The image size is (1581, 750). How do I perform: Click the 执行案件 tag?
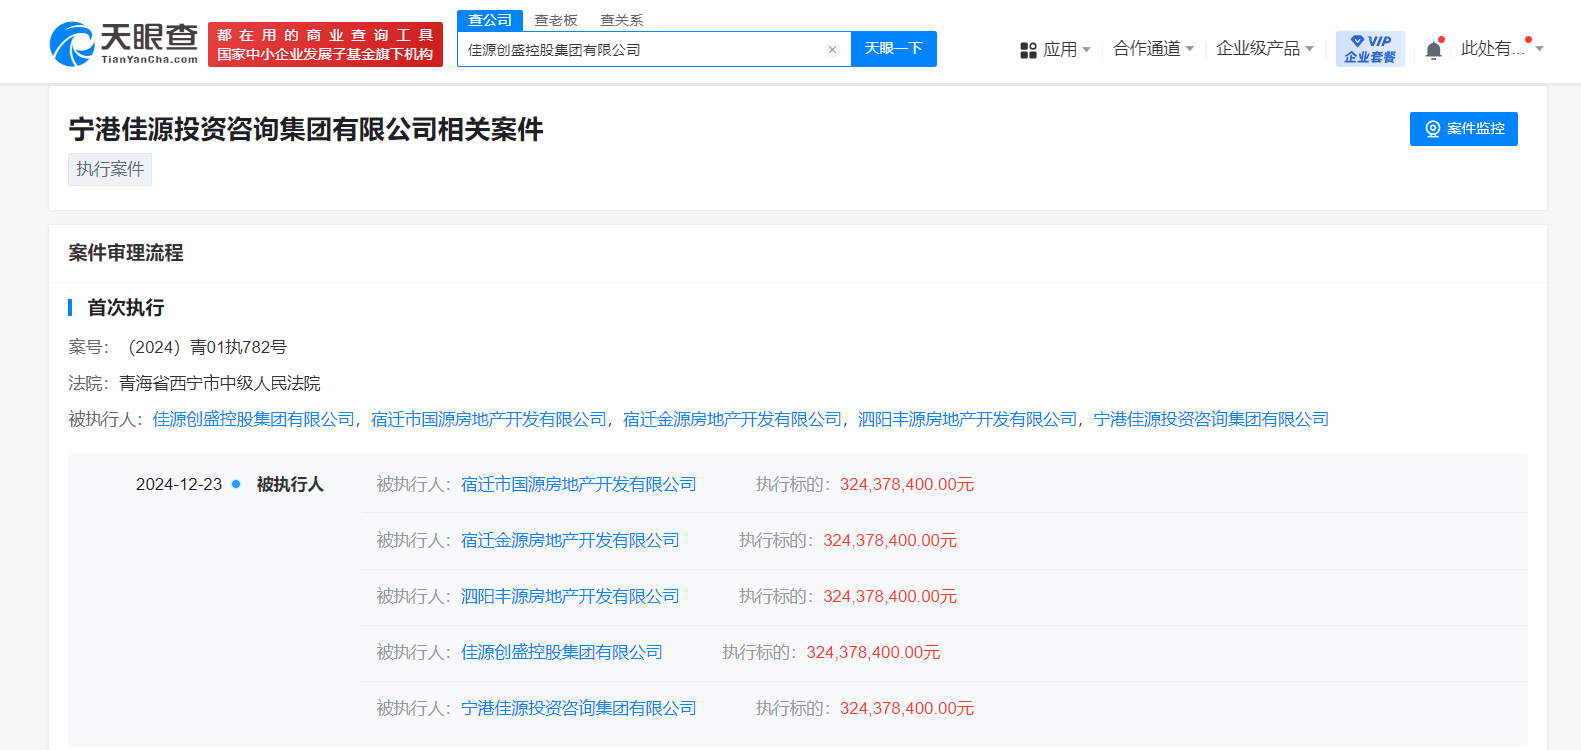[110, 169]
